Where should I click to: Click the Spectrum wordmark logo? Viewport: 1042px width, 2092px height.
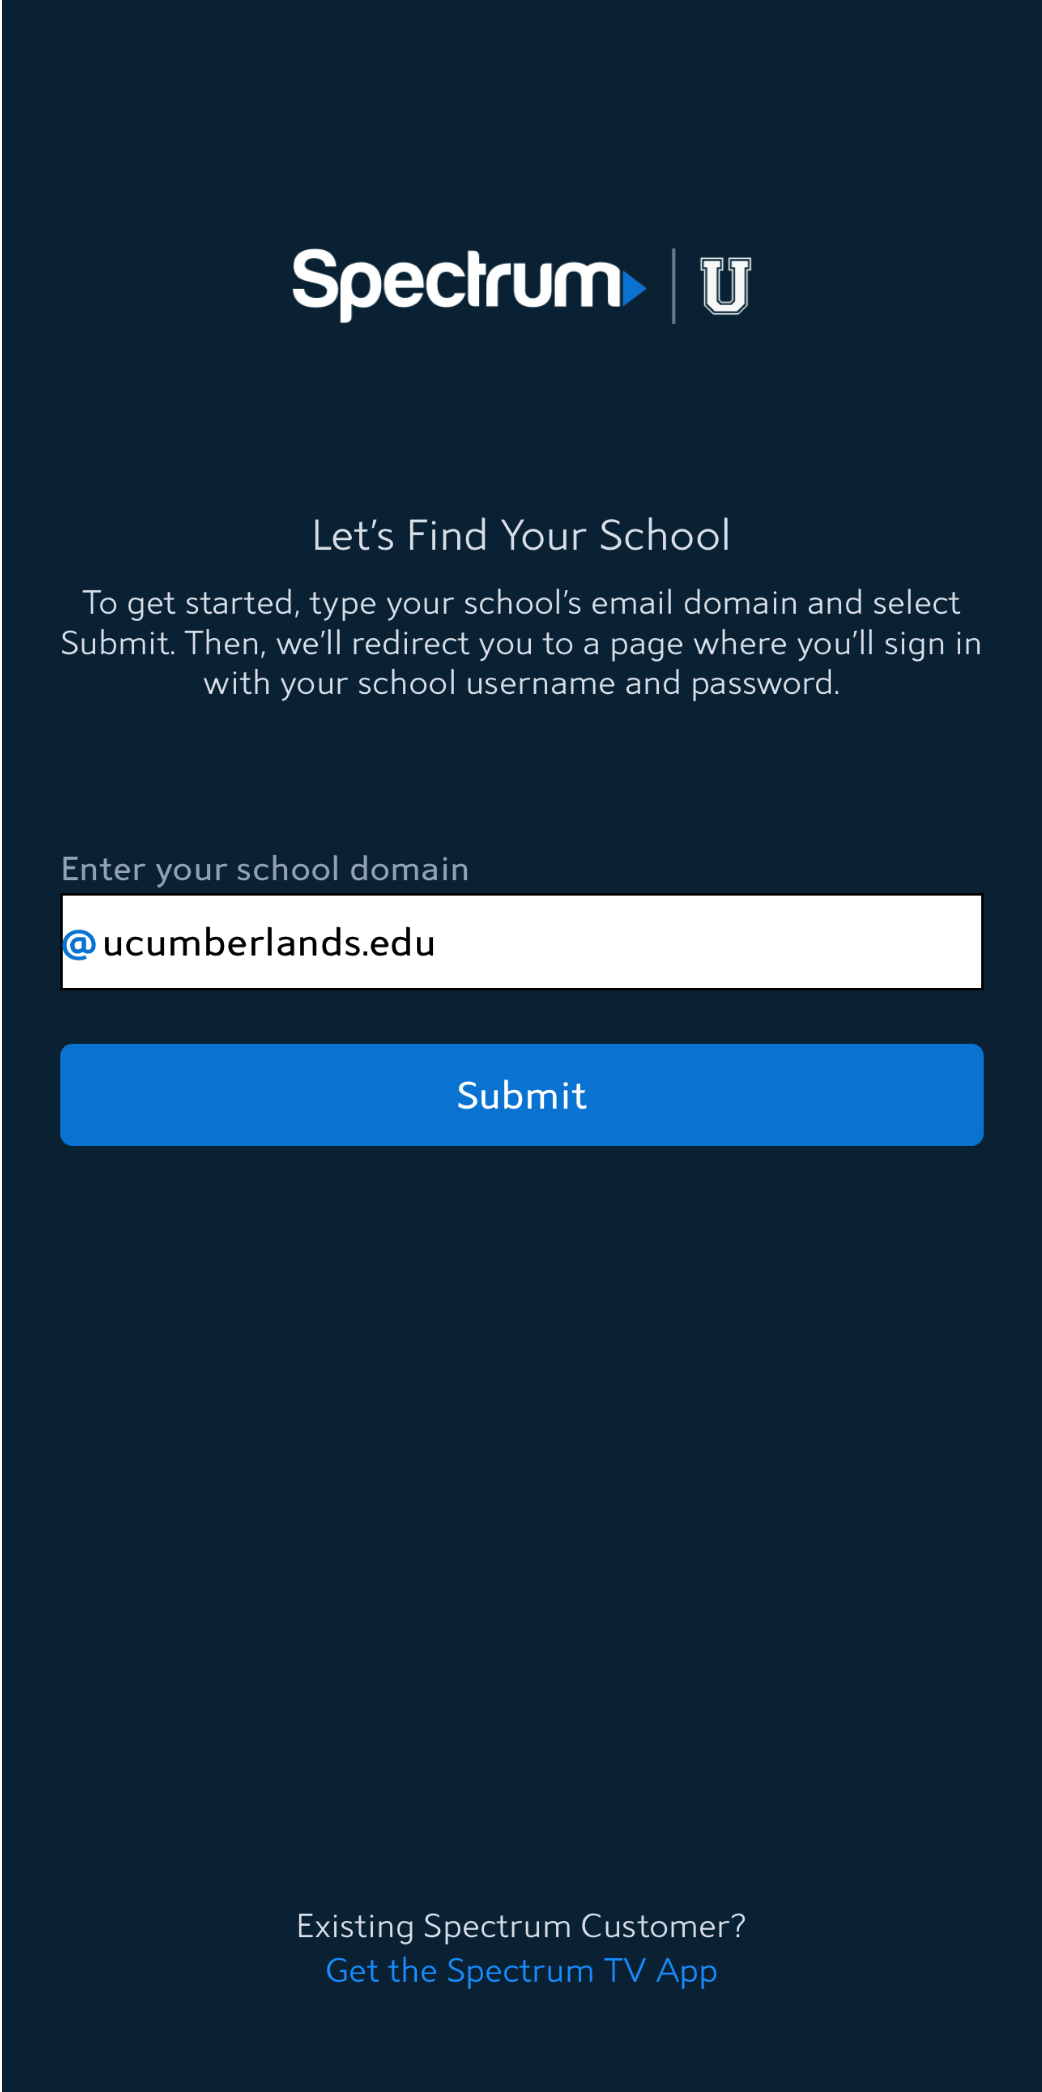455,284
